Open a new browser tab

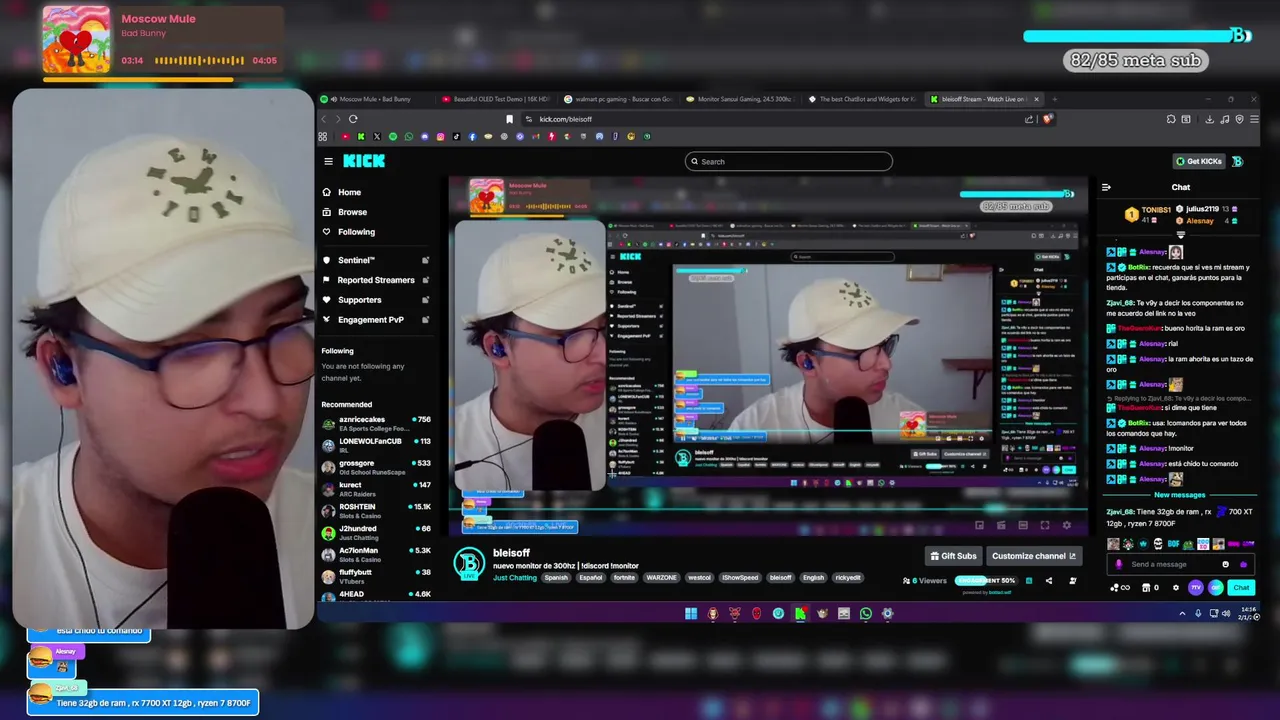click(x=1055, y=99)
